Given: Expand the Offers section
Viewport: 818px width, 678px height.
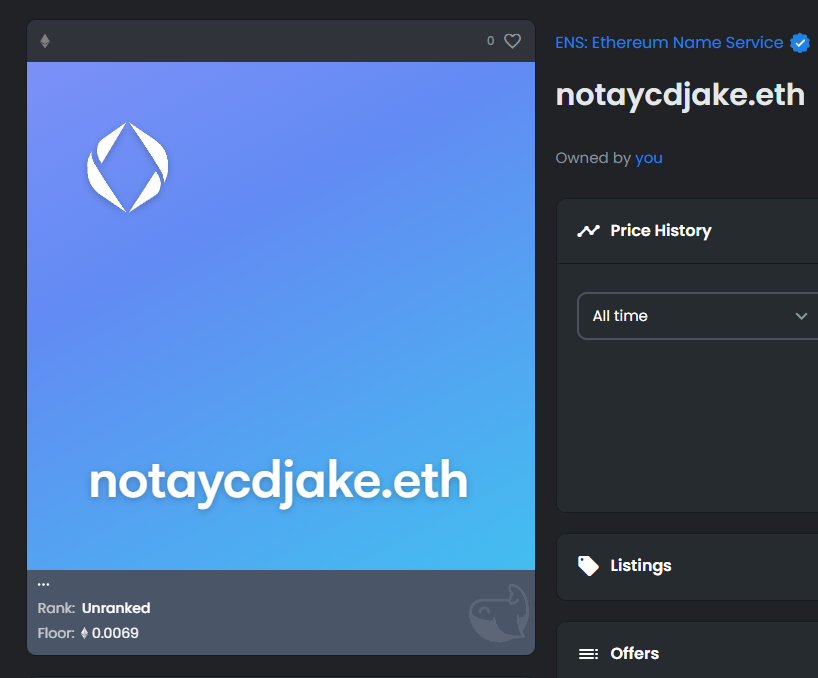Looking at the screenshot, I should pos(688,650).
